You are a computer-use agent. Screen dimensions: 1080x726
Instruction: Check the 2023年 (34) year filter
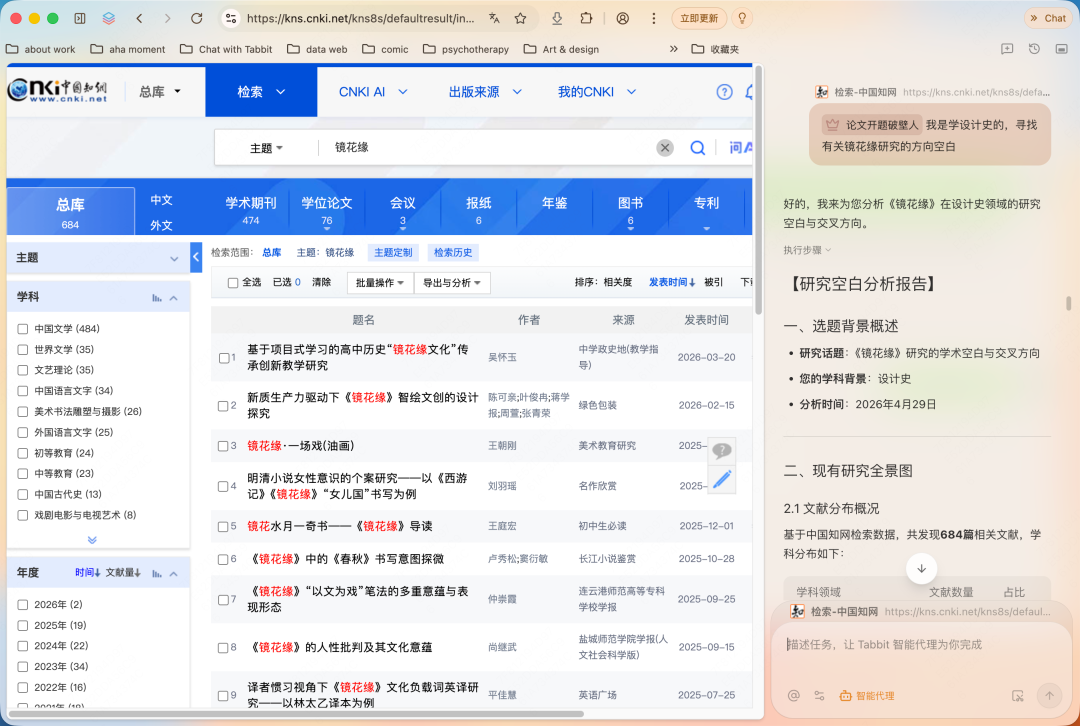click(23, 667)
